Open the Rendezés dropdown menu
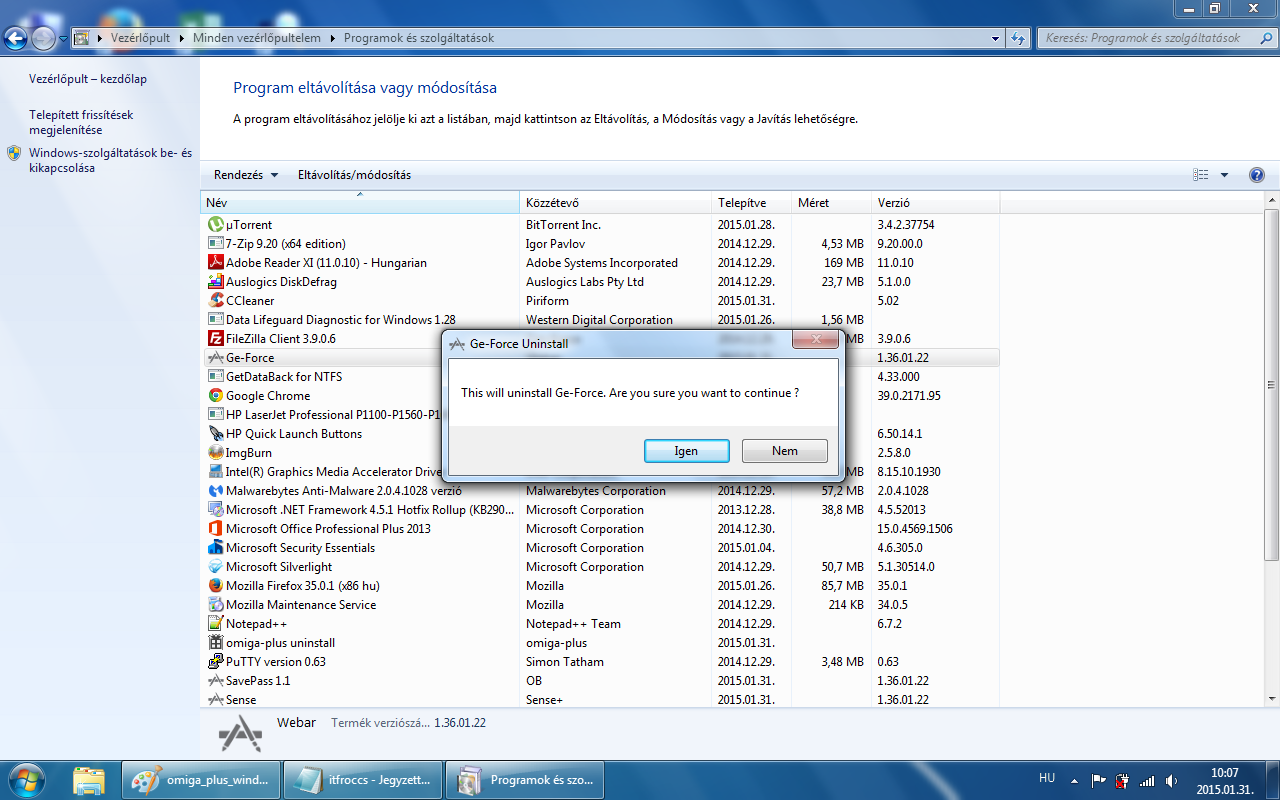This screenshot has width=1280, height=800. (x=246, y=175)
